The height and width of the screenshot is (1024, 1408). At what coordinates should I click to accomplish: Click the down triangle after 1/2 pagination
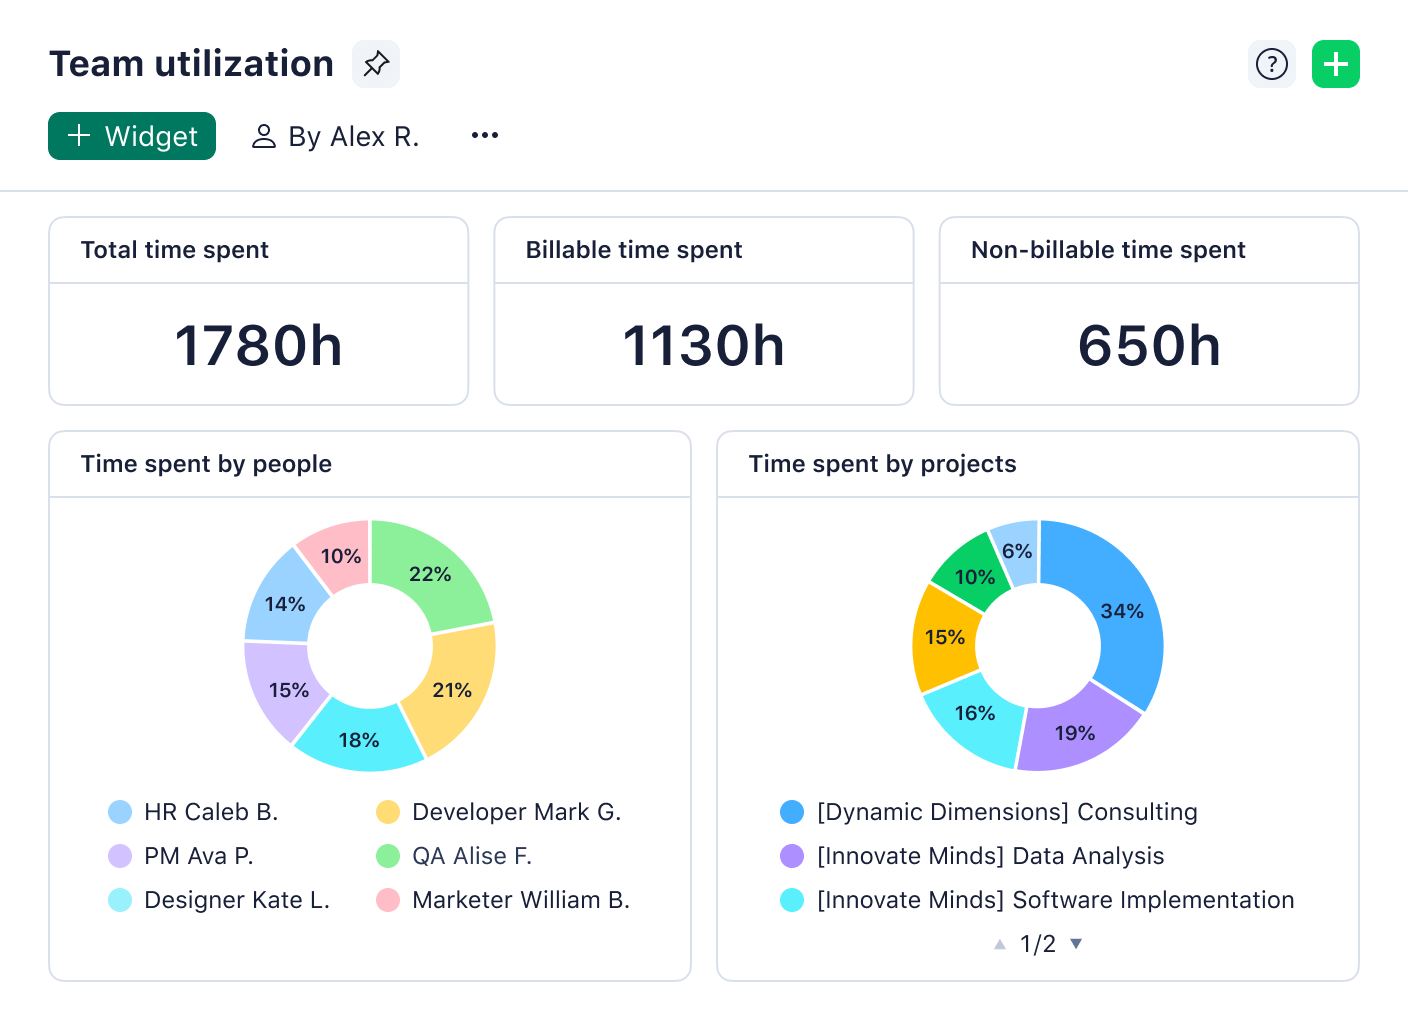[x=1076, y=943]
